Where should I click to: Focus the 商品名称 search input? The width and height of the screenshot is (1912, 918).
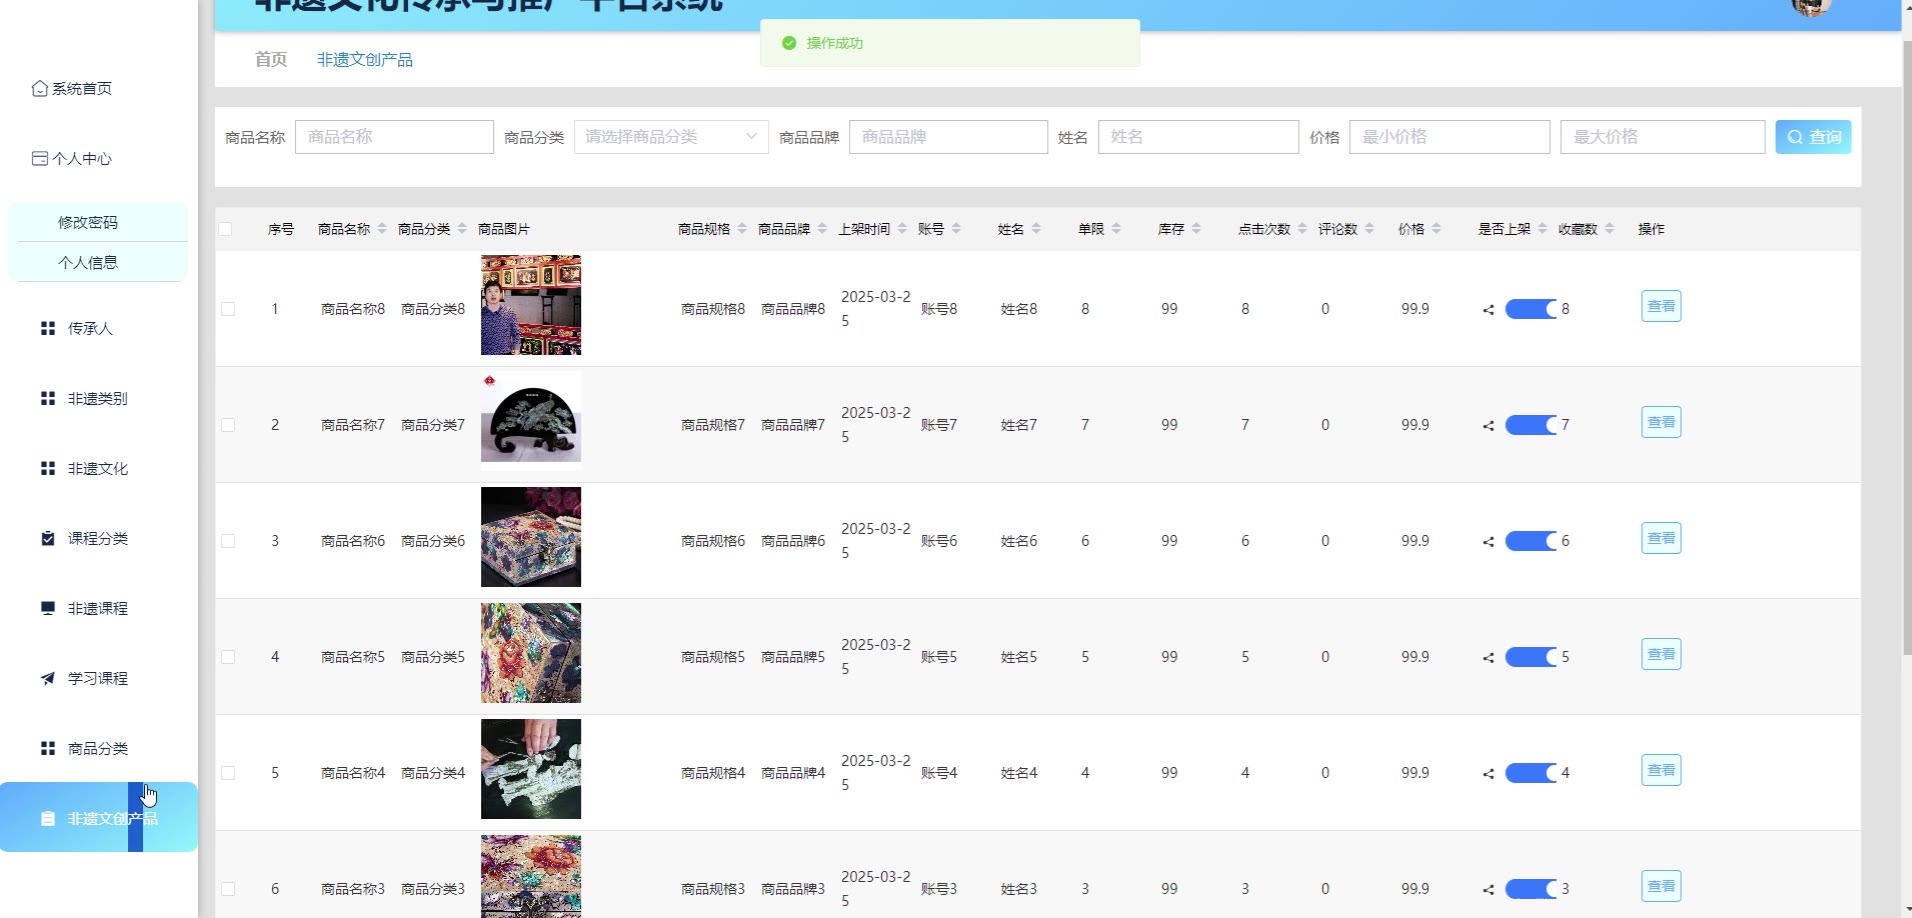pos(394,137)
